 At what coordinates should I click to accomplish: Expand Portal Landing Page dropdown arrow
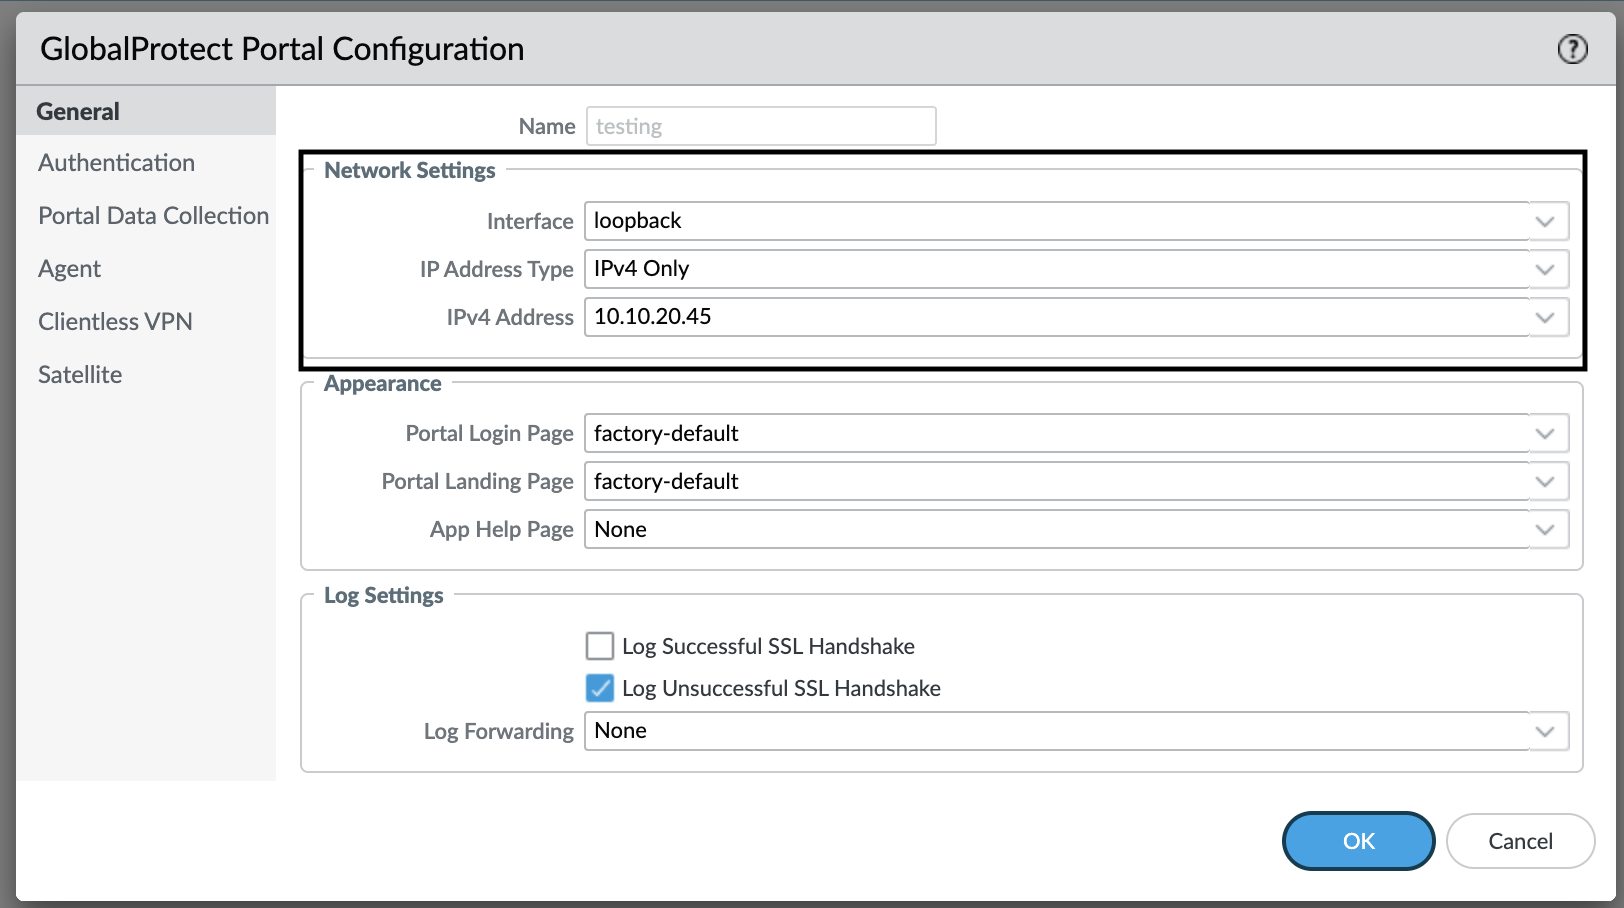(x=1546, y=481)
